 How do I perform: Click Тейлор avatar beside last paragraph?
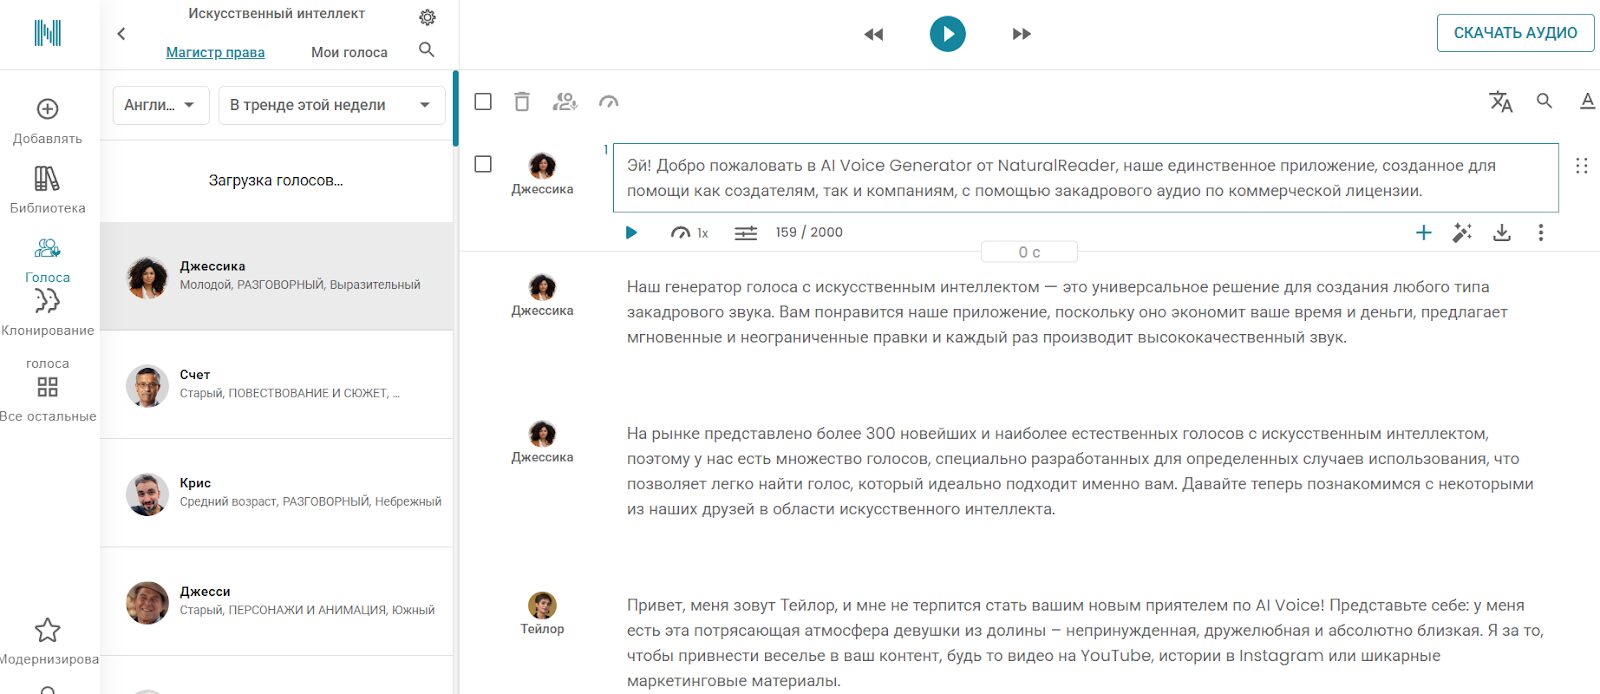542,605
